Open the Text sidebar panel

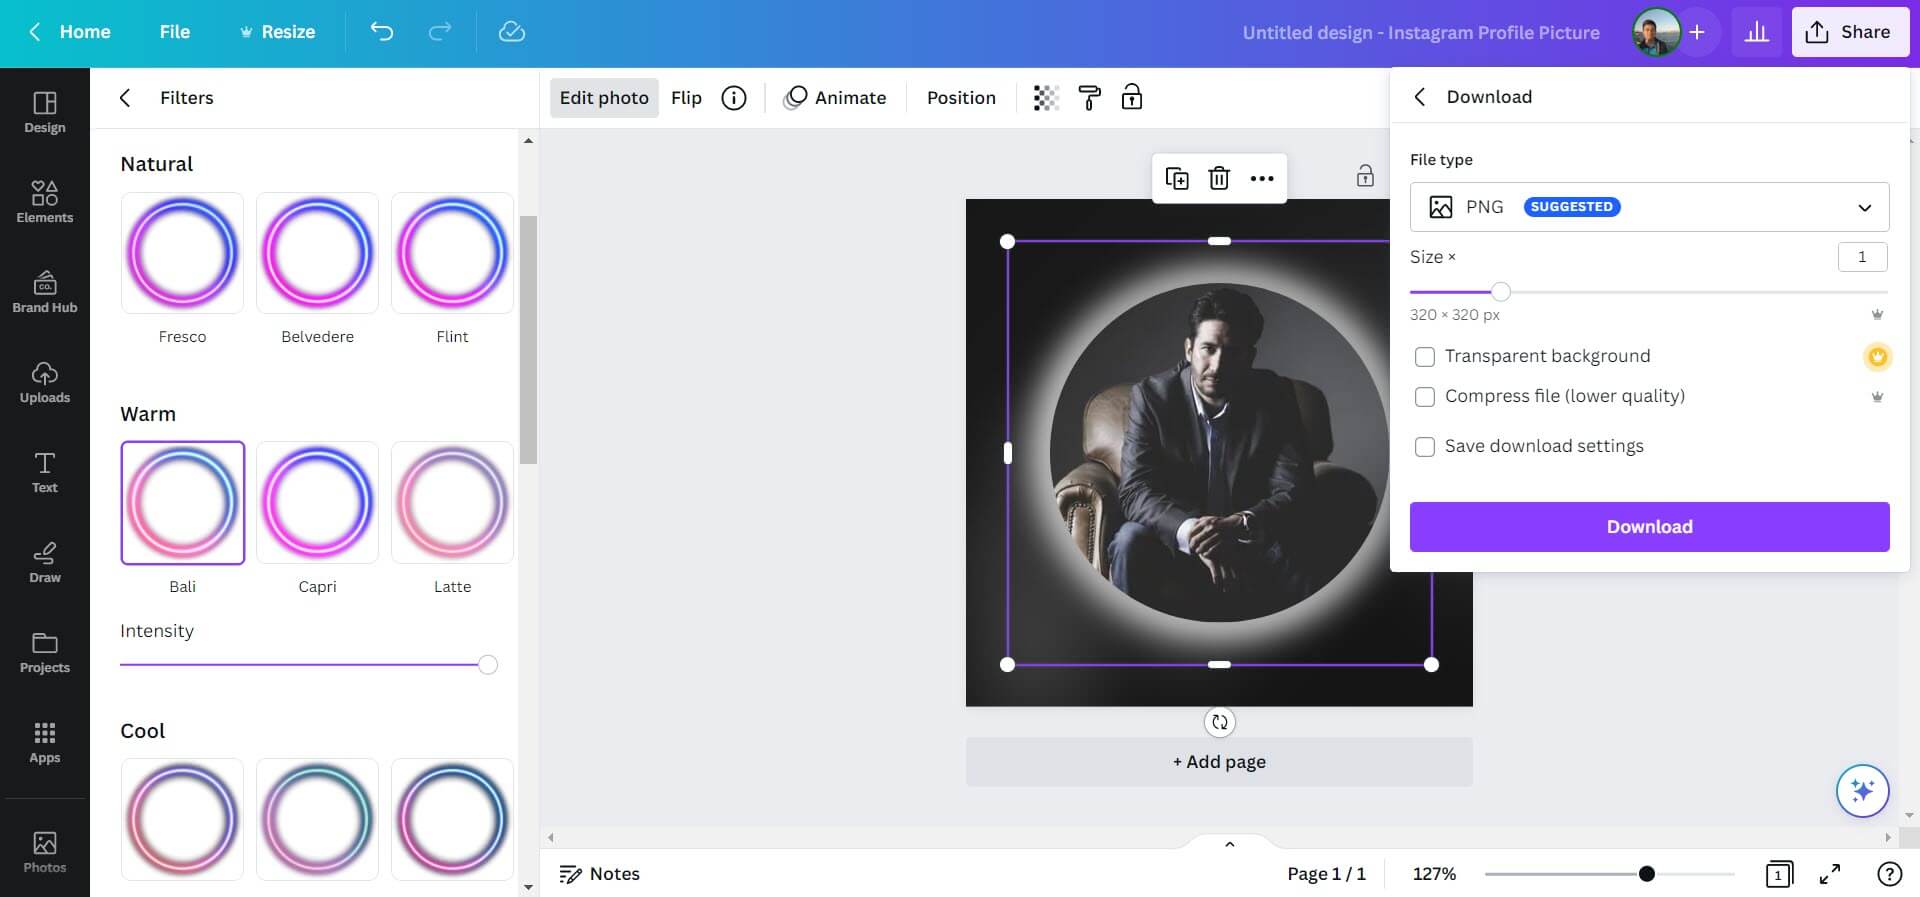[45, 473]
